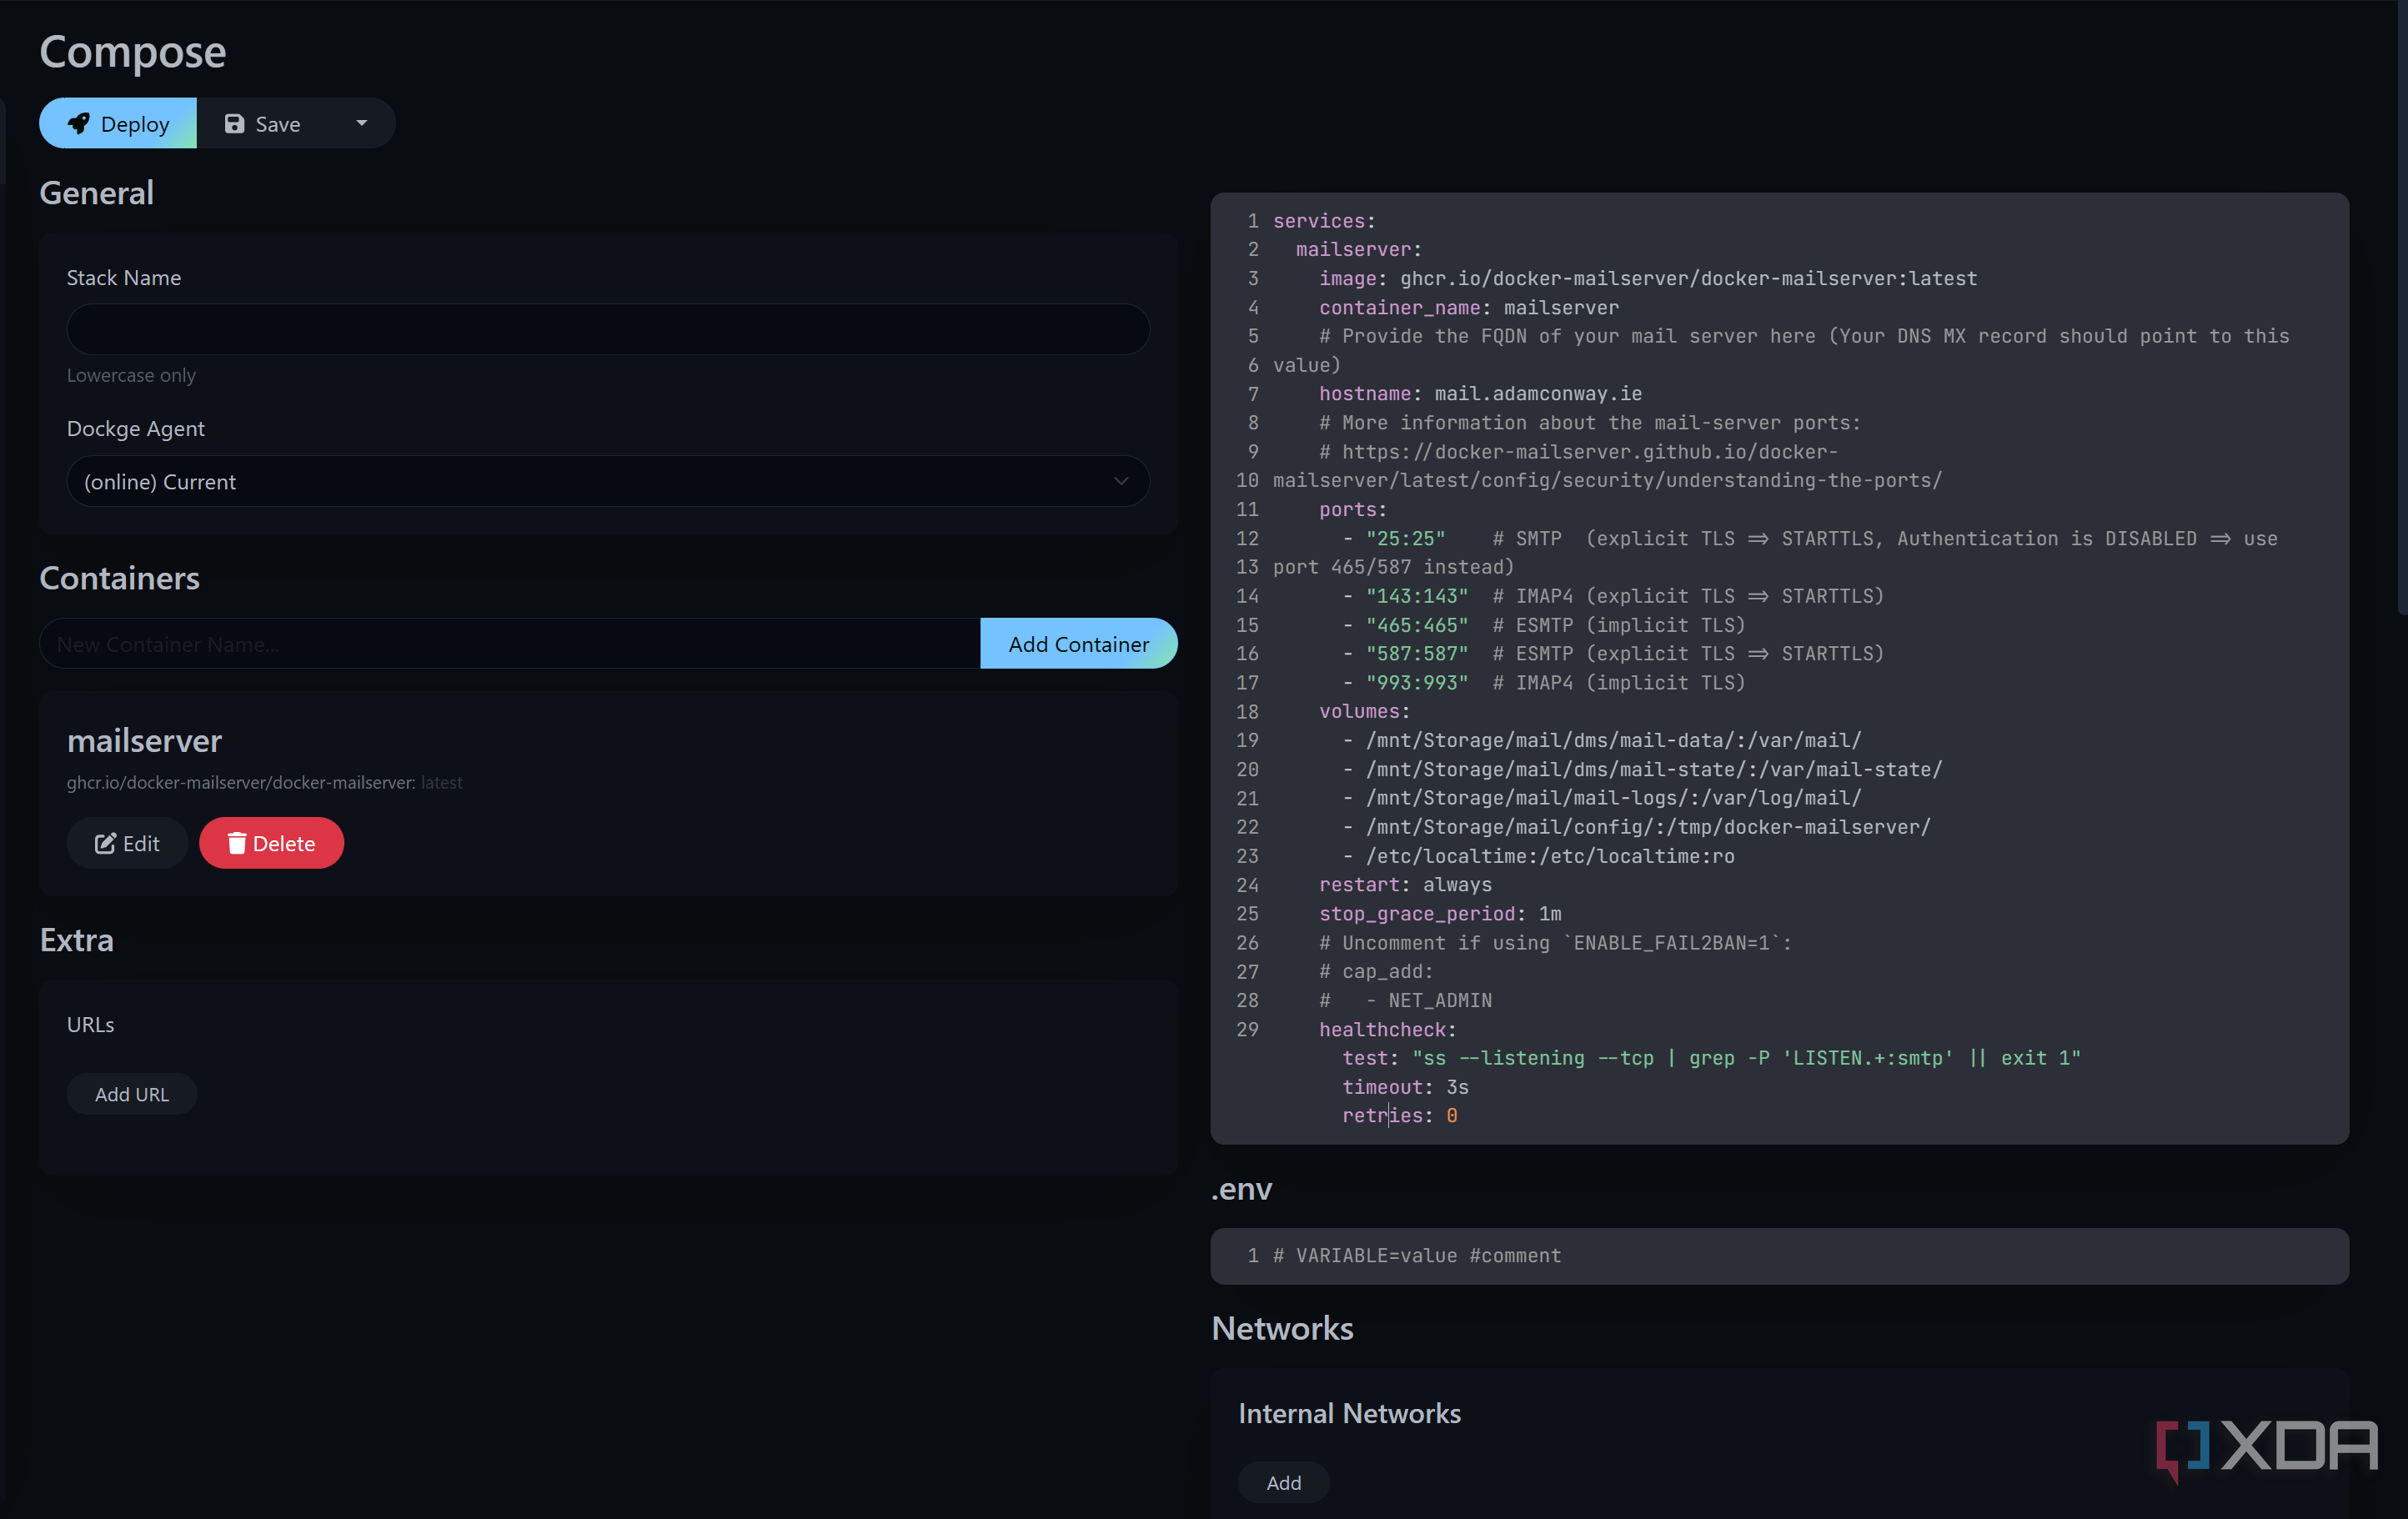Click the "25:25" port entry
The width and height of the screenshot is (2408, 1519).
coord(1405,538)
